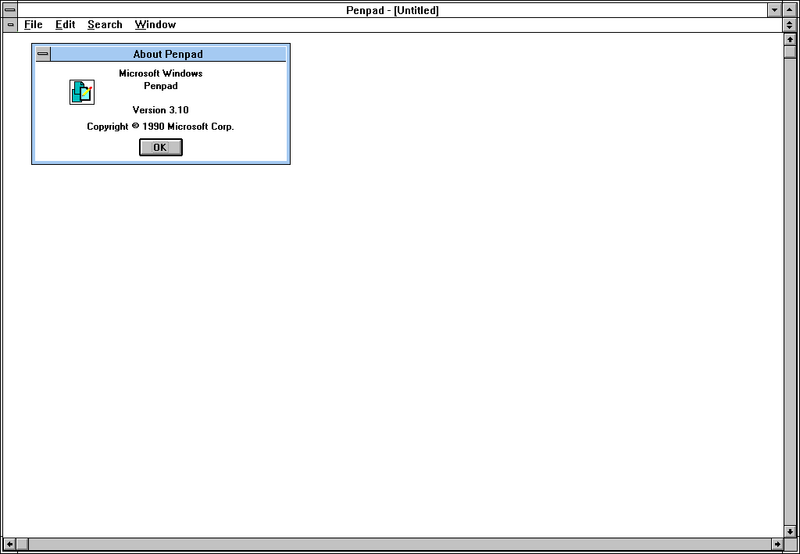Click the document restore button beside menu bar
Screen dimensions: 800x554
coord(790,24)
